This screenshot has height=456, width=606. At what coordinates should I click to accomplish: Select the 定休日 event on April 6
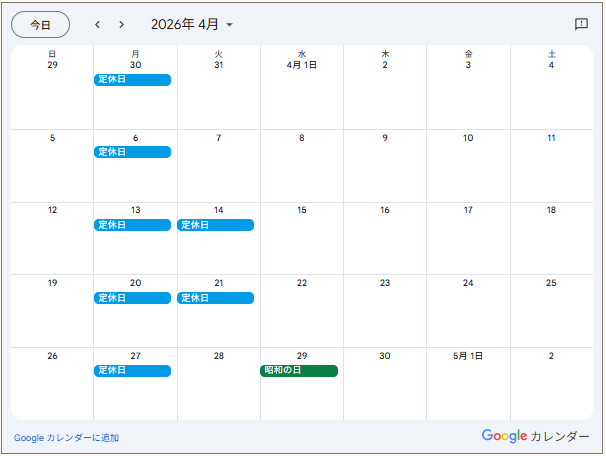(x=133, y=152)
